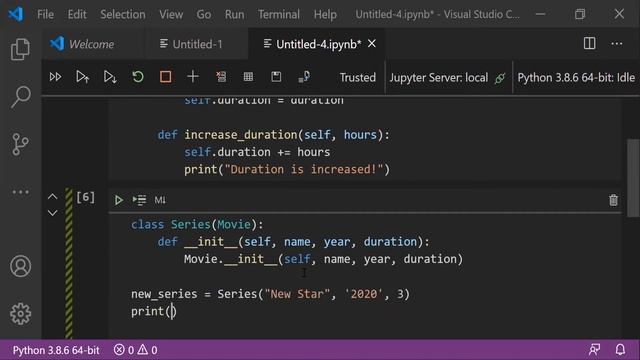This screenshot has width=640, height=360.
Task: Open the File menu
Action: [45, 15]
